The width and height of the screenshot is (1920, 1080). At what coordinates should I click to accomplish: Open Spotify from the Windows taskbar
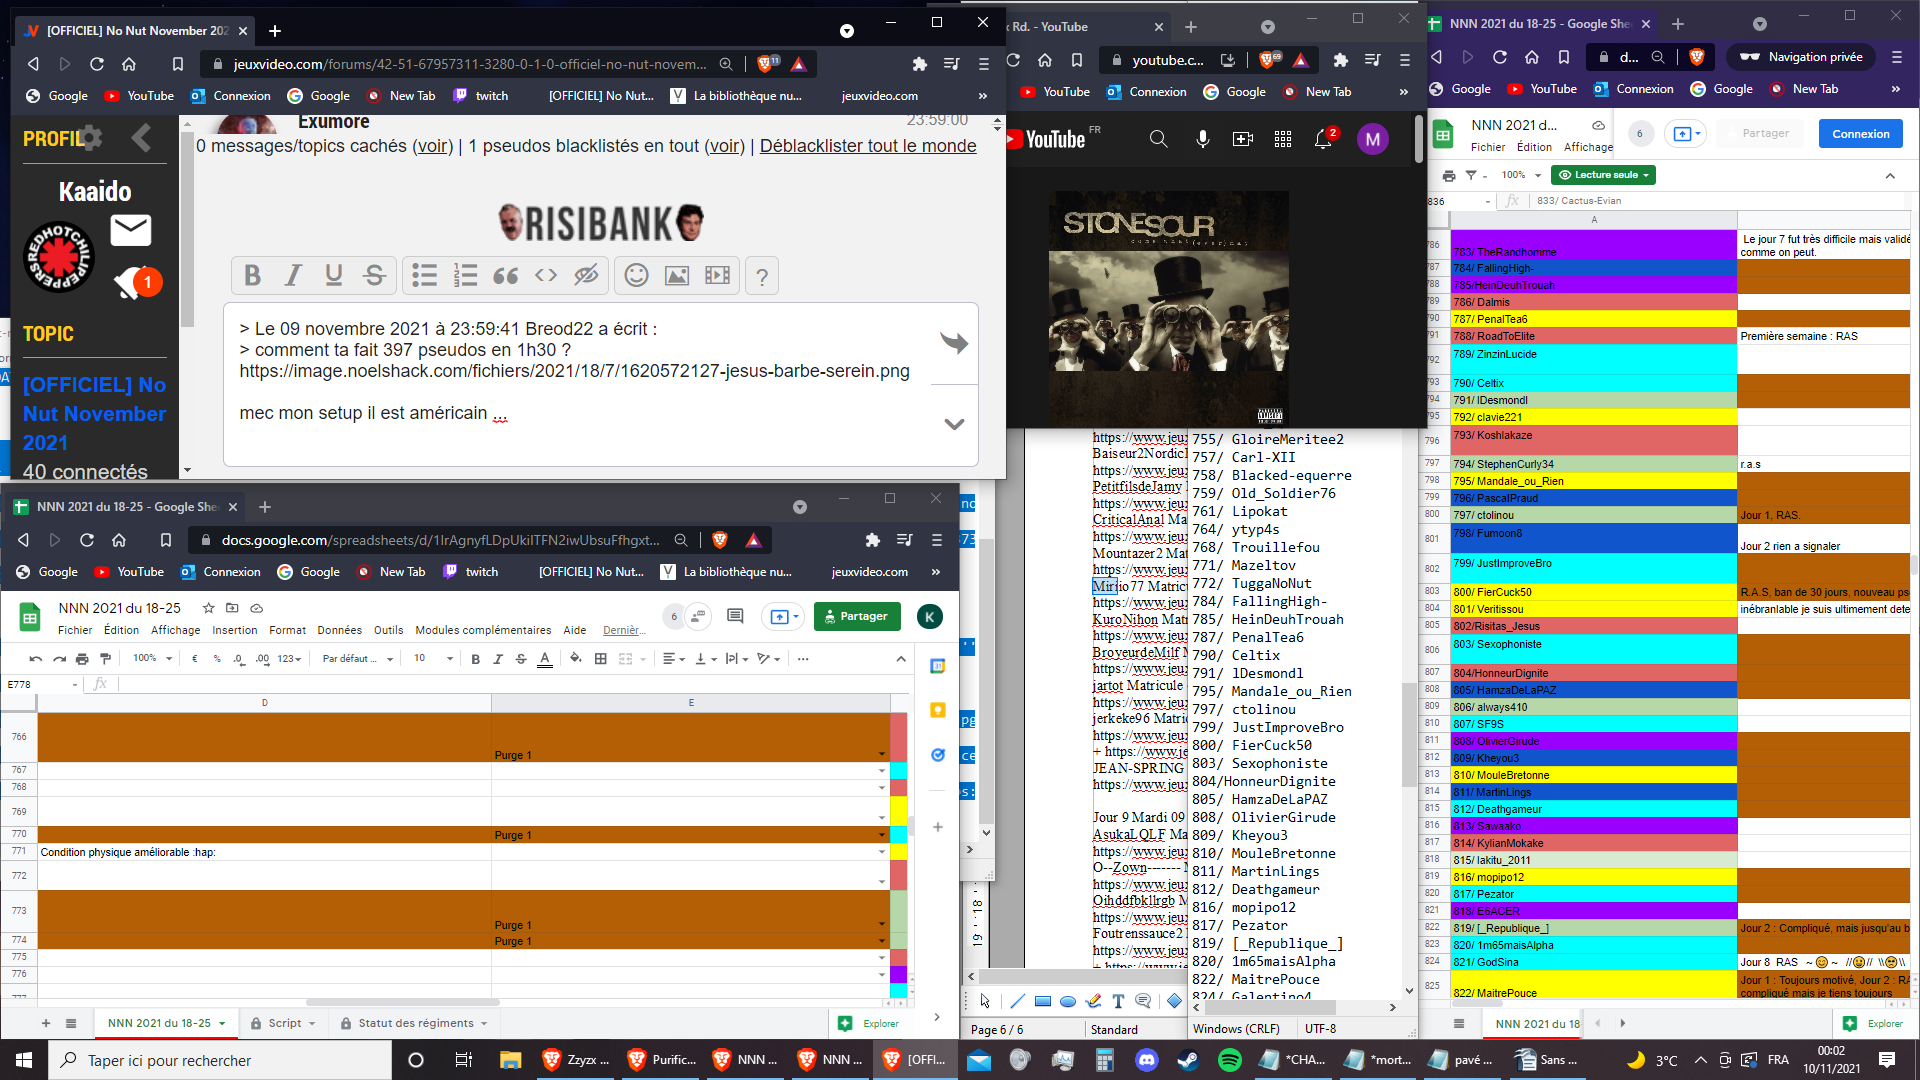point(1230,1060)
